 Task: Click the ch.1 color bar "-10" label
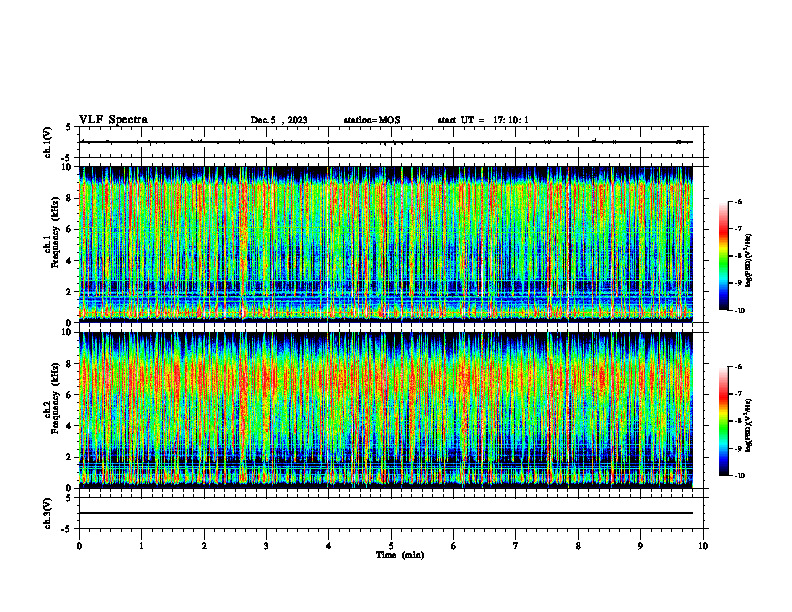(739, 311)
